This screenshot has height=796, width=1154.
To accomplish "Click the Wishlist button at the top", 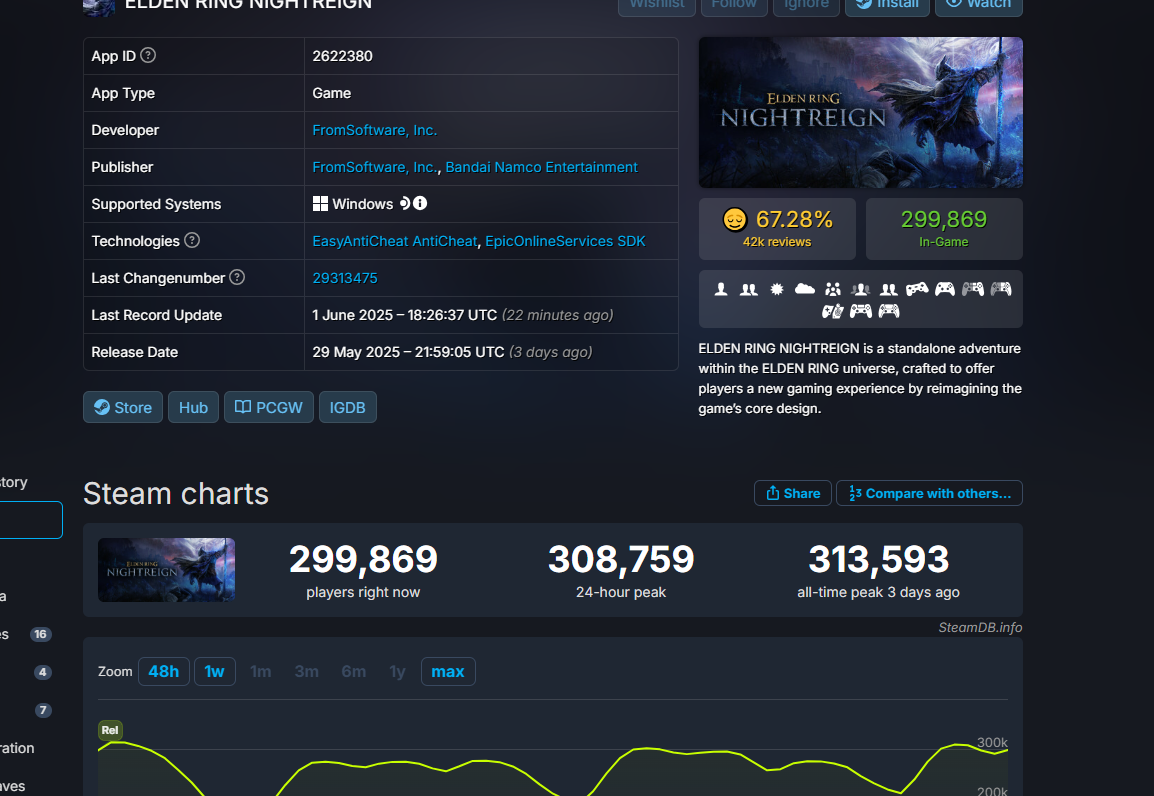I will (656, 4).
